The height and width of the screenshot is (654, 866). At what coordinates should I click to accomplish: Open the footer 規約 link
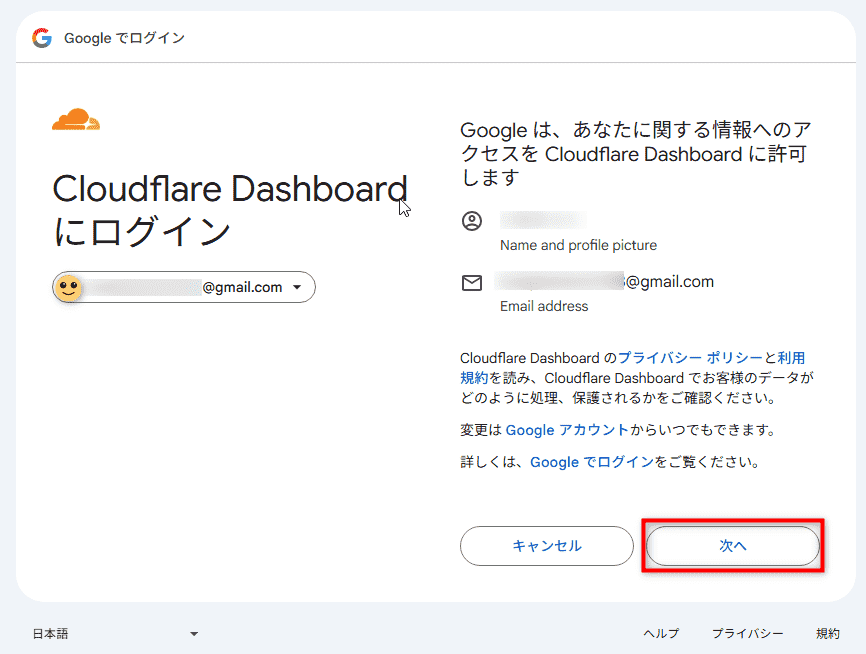click(827, 633)
